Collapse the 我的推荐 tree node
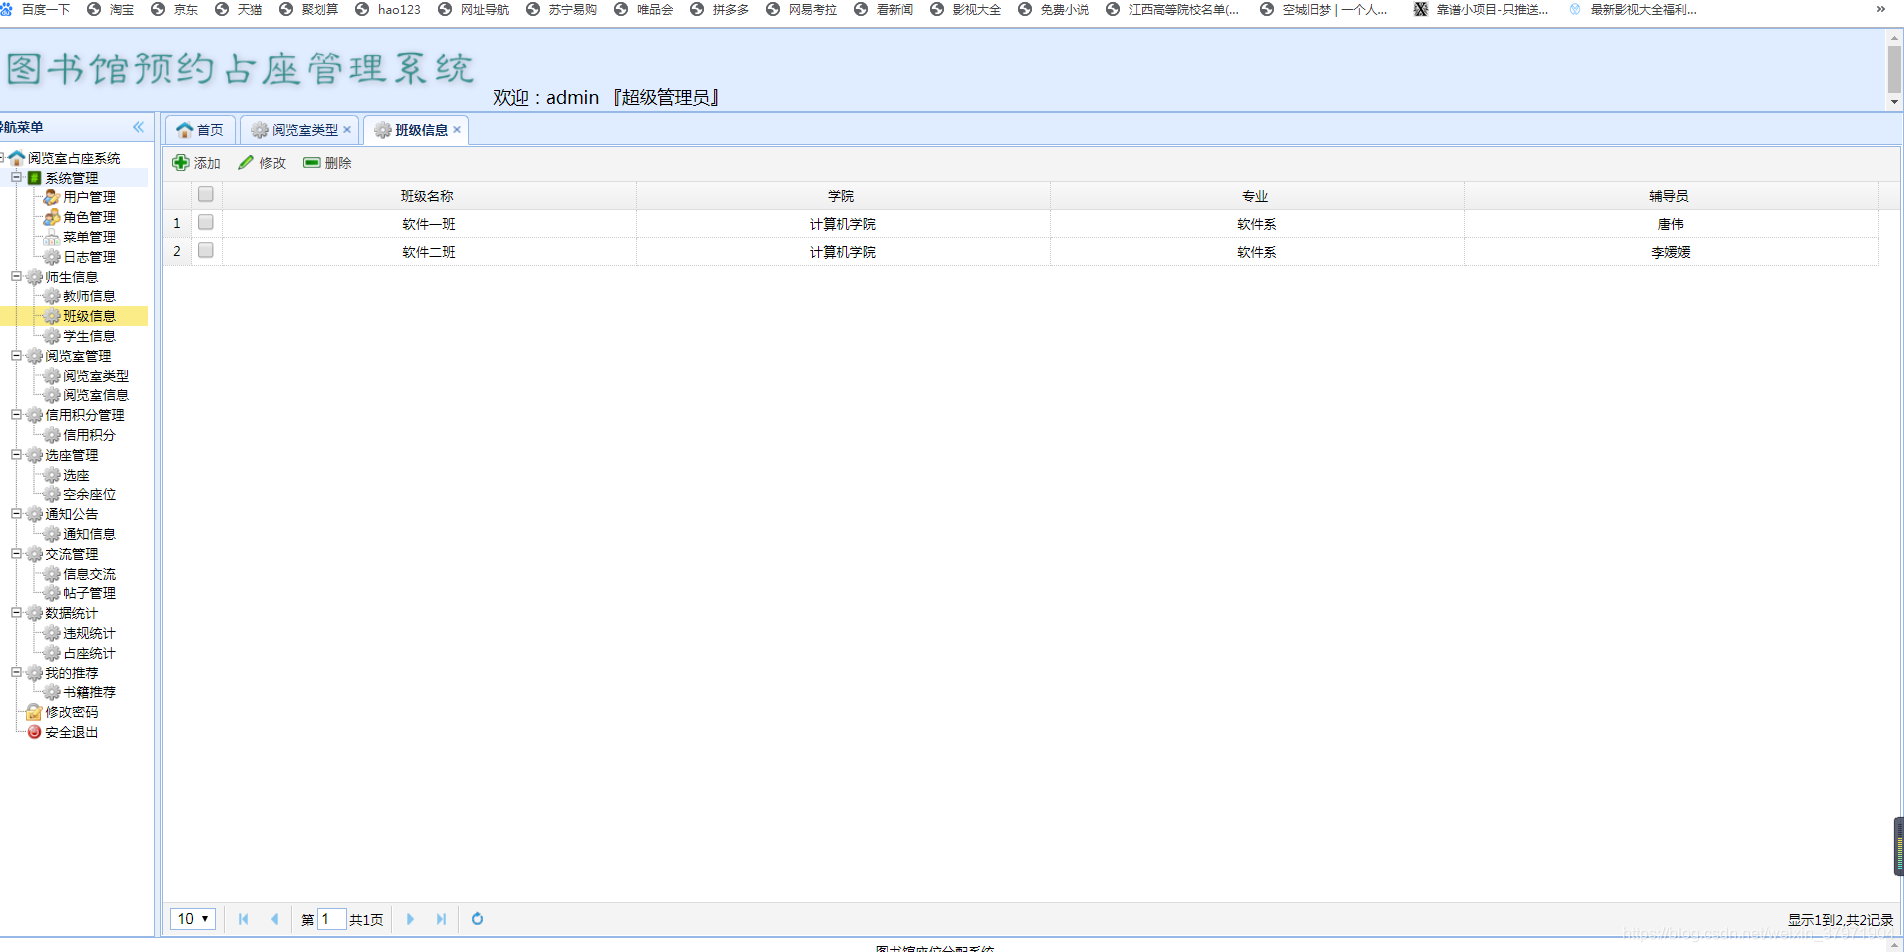 pyautogui.click(x=16, y=672)
